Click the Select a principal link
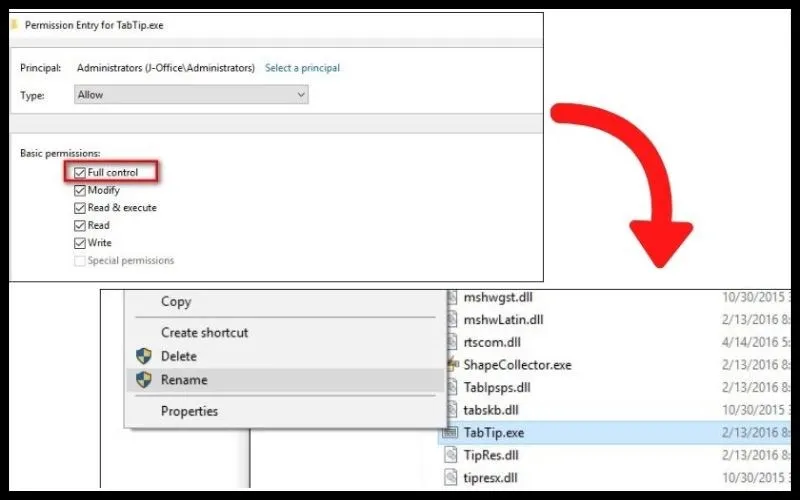This screenshot has width=800, height=500. [x=302, y=68]
